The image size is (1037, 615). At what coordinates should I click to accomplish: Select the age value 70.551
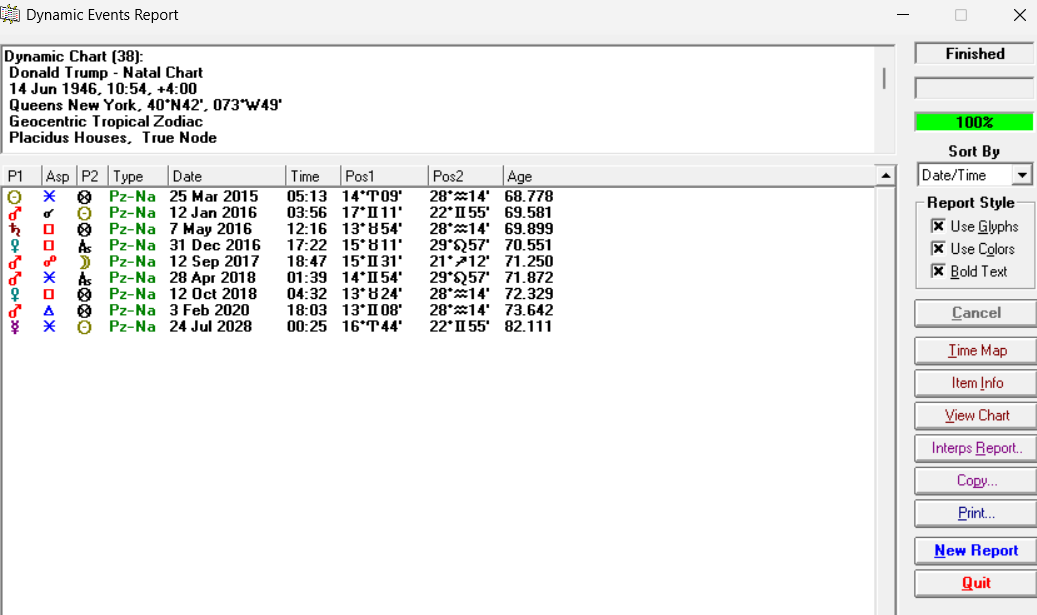[x=528, y=245]
